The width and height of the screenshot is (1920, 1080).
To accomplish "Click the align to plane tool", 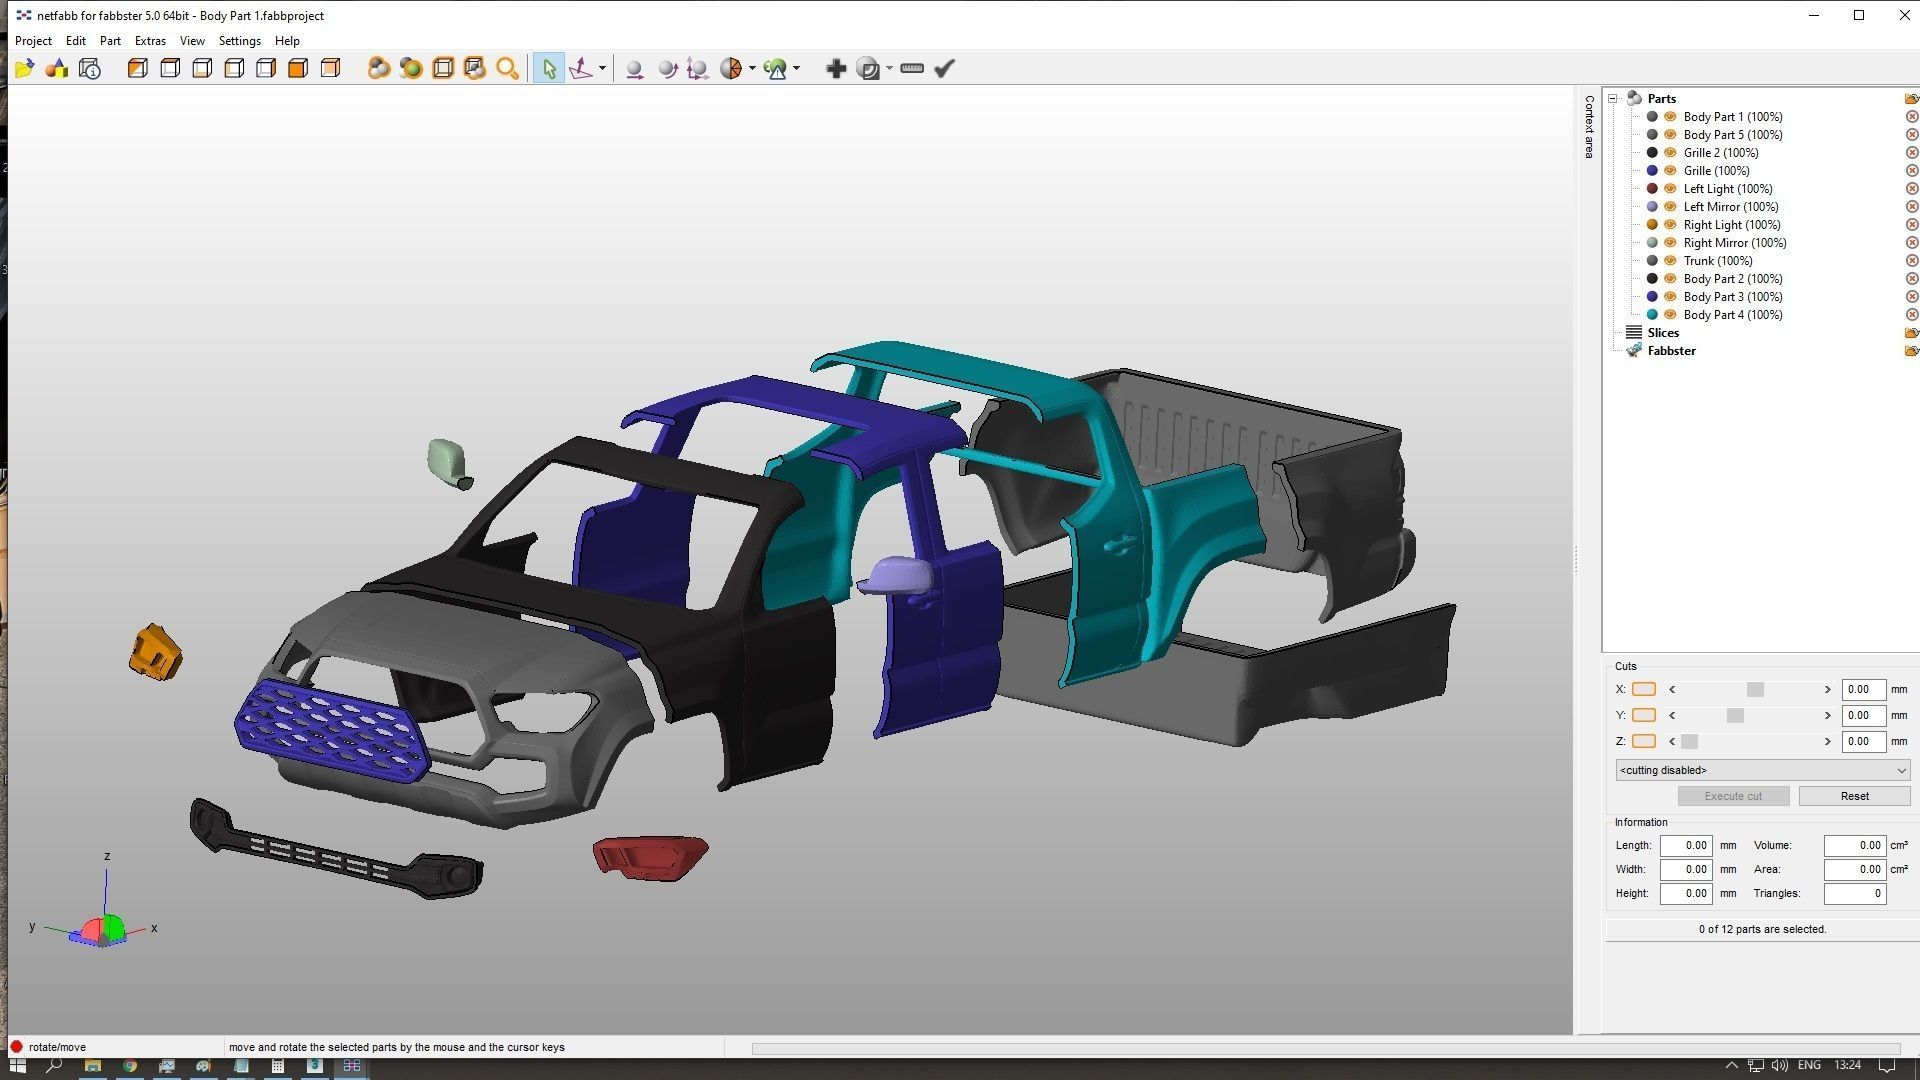I will click(x=581, y=69).
